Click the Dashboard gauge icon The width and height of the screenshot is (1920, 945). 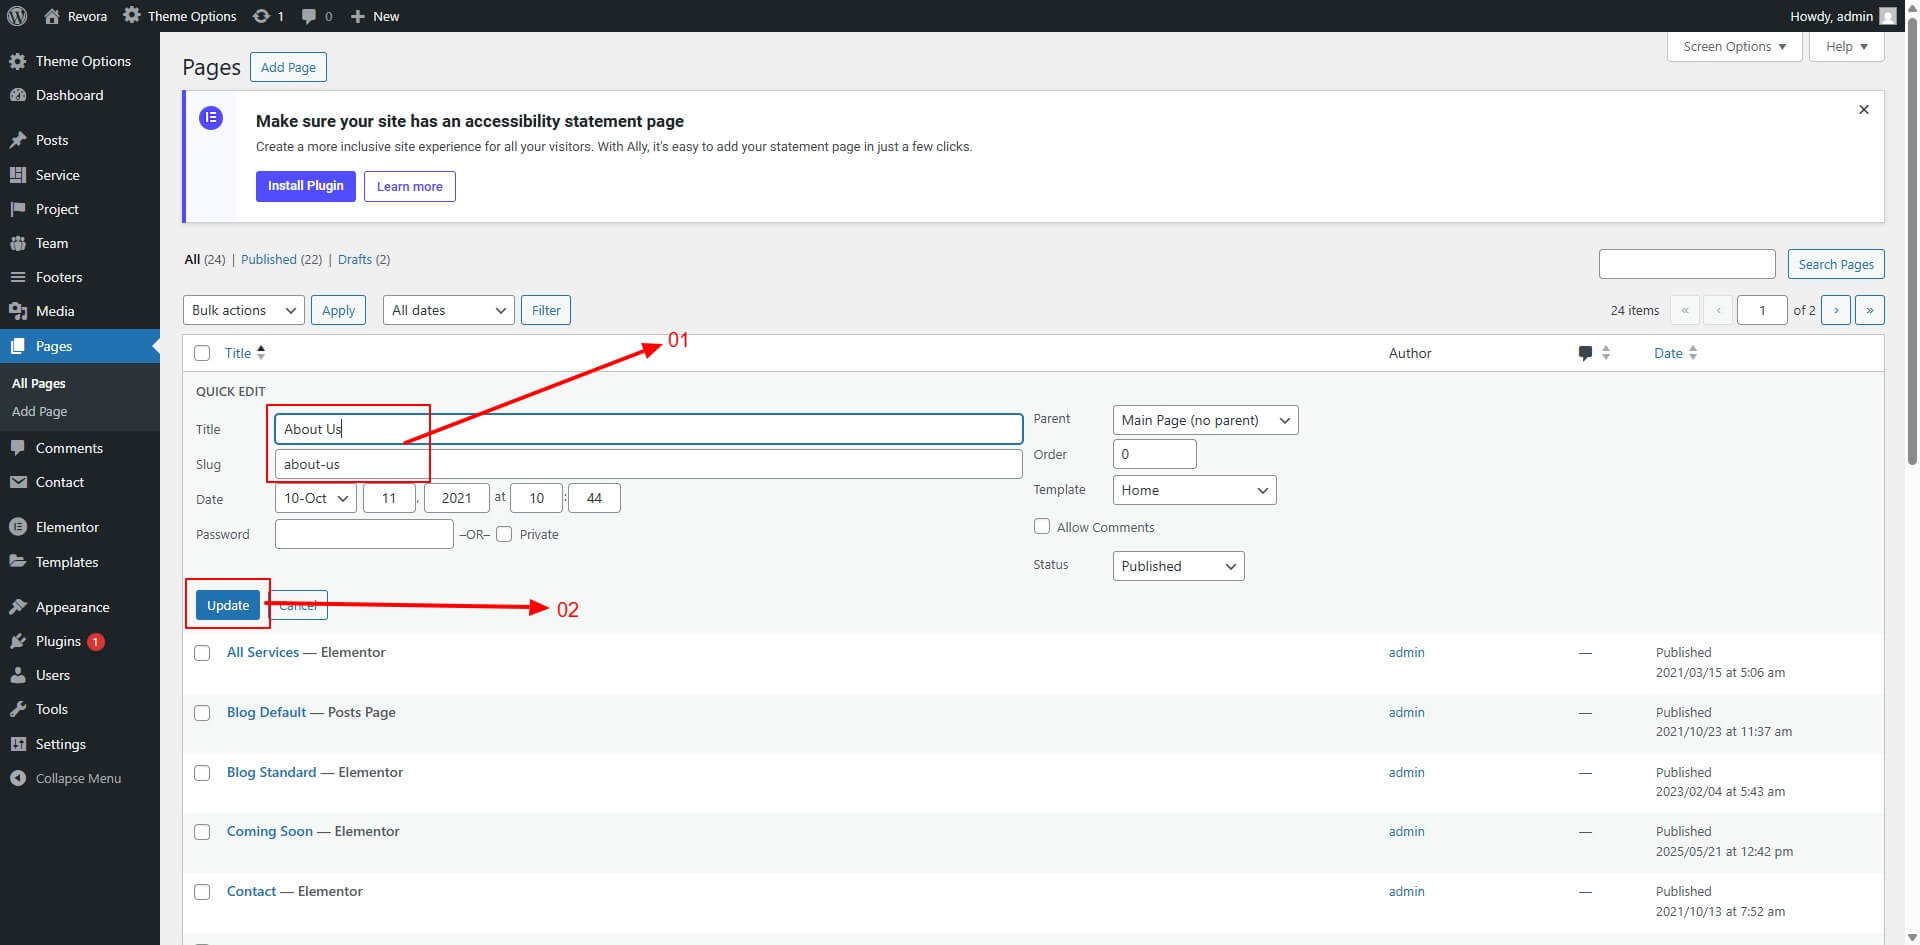point(17,95)
